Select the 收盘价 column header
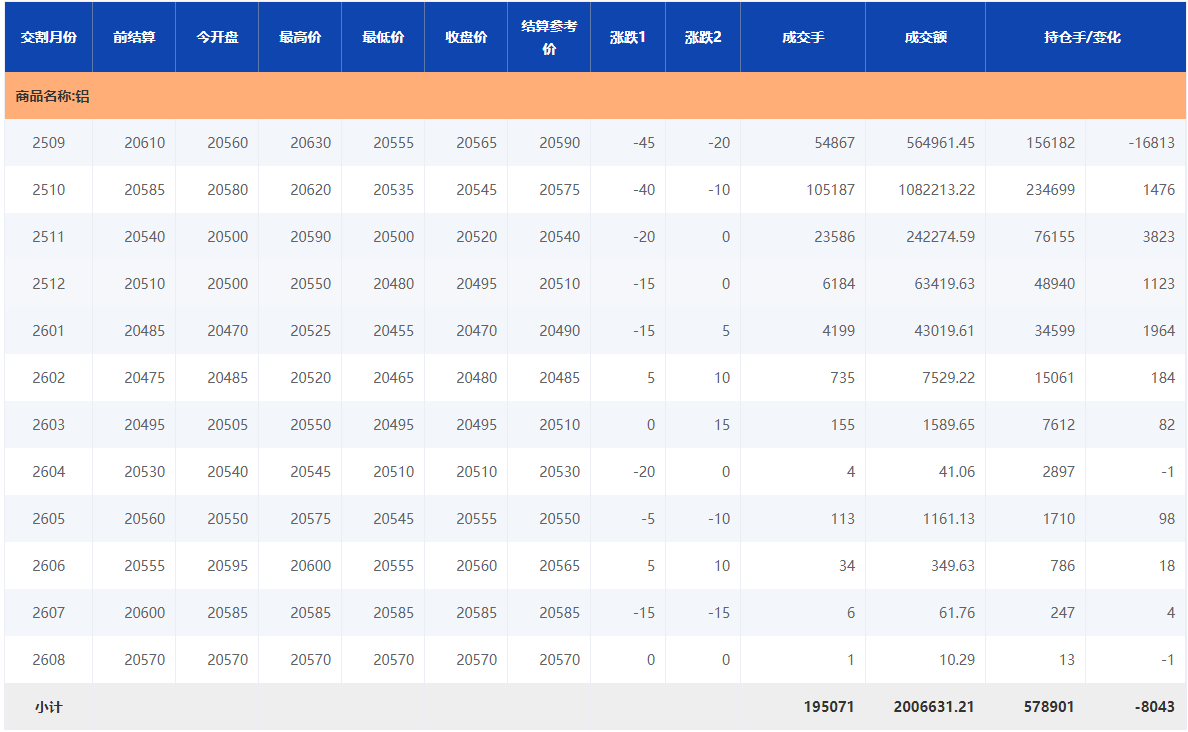Image resolution: width=1188 pixels, height=732 pixels. (466, 37)
